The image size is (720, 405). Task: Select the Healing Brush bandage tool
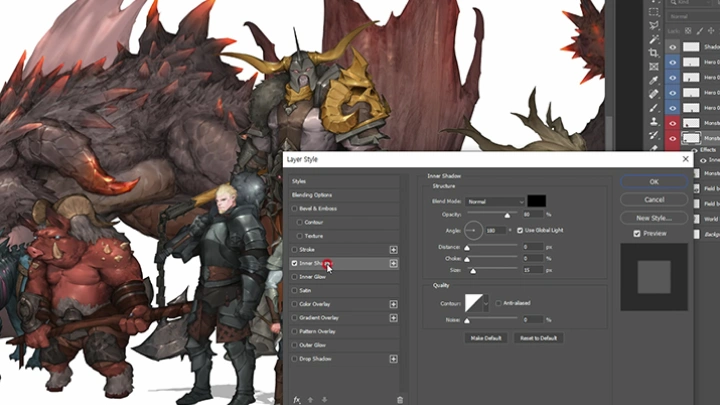tap(654, 94)
